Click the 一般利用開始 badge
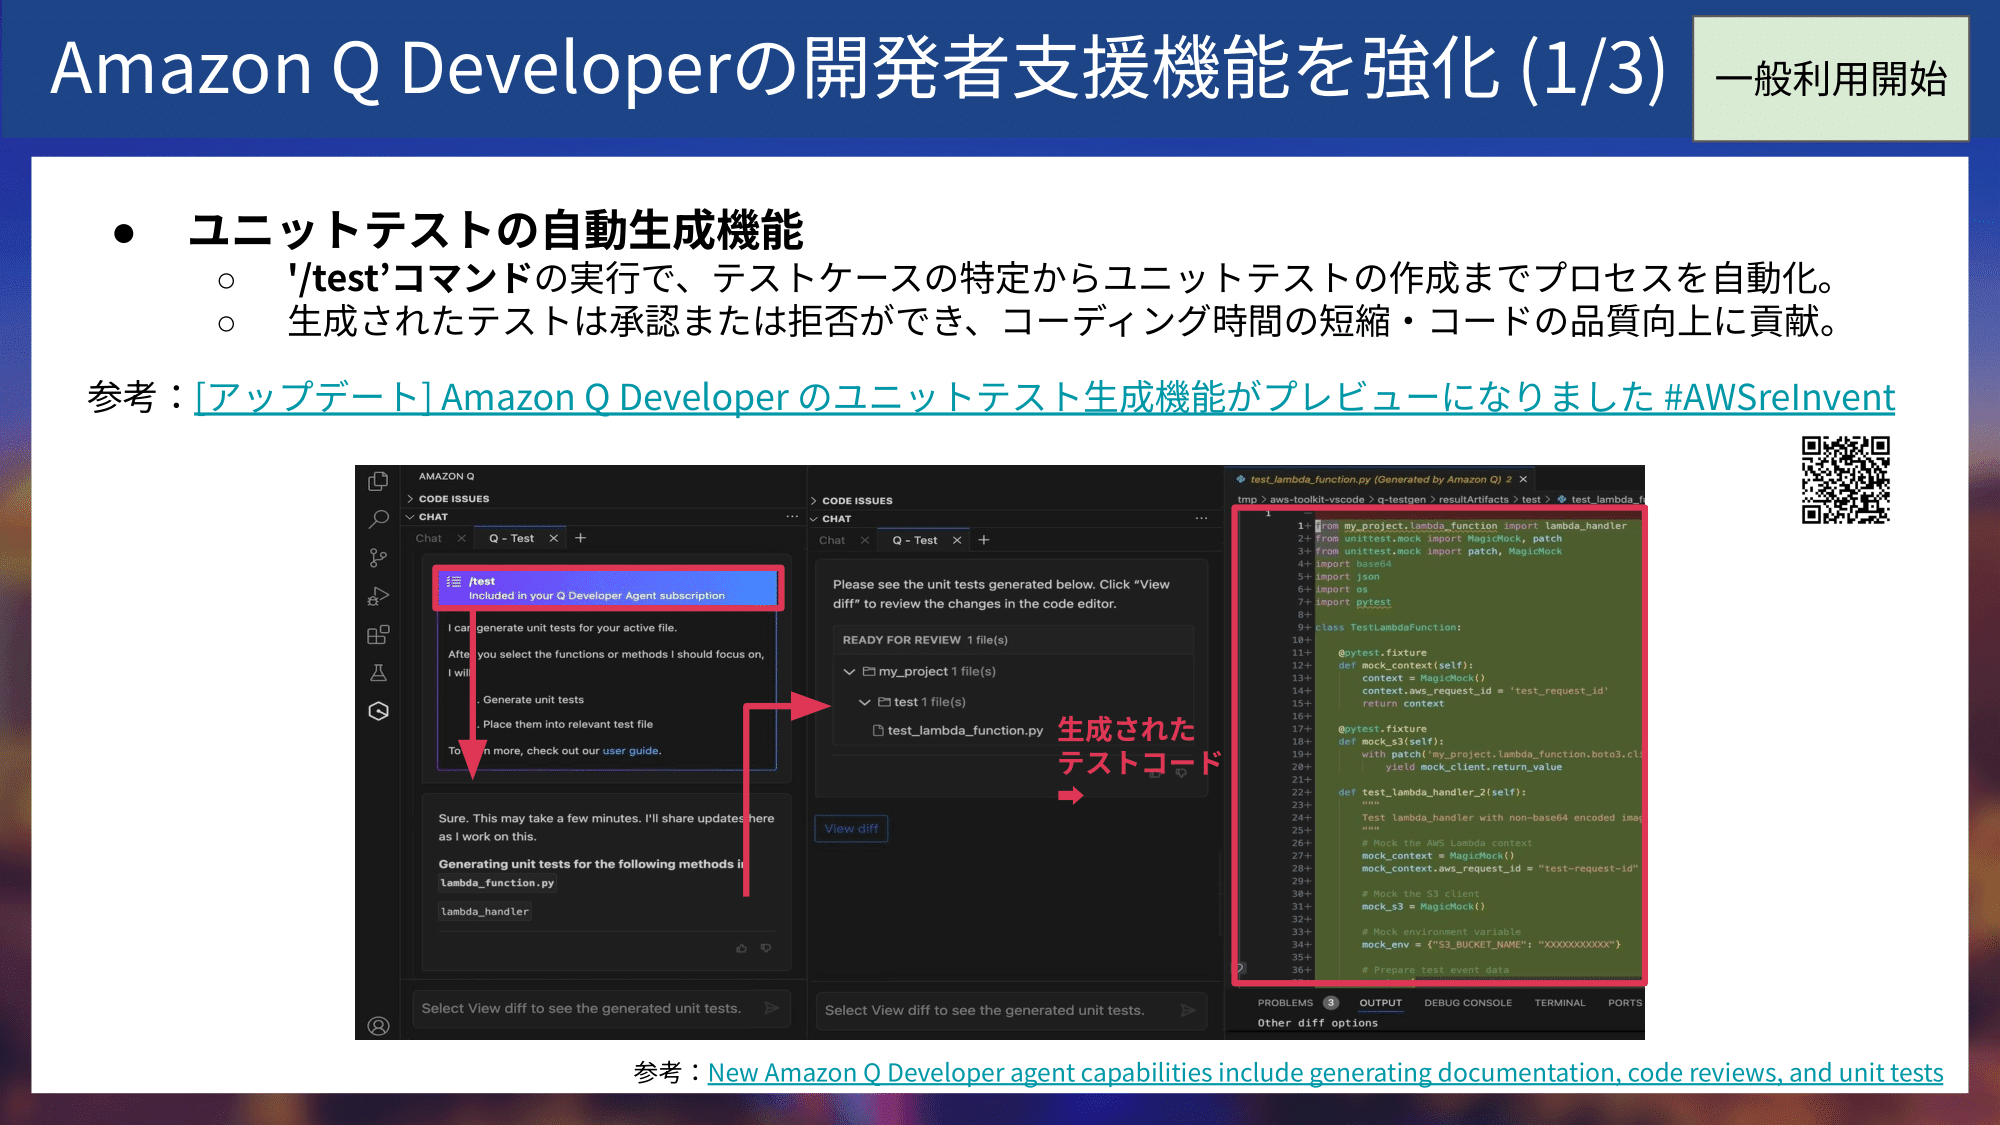Viewport: 2000px width, 1125px height. 1830,79
